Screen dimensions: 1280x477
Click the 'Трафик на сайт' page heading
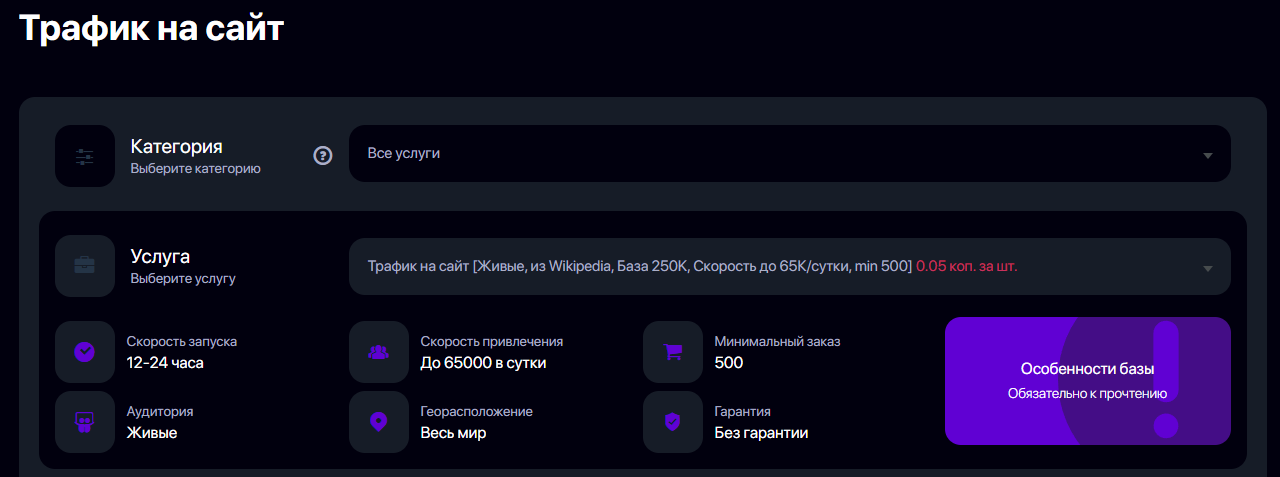(x=152, y=28)
